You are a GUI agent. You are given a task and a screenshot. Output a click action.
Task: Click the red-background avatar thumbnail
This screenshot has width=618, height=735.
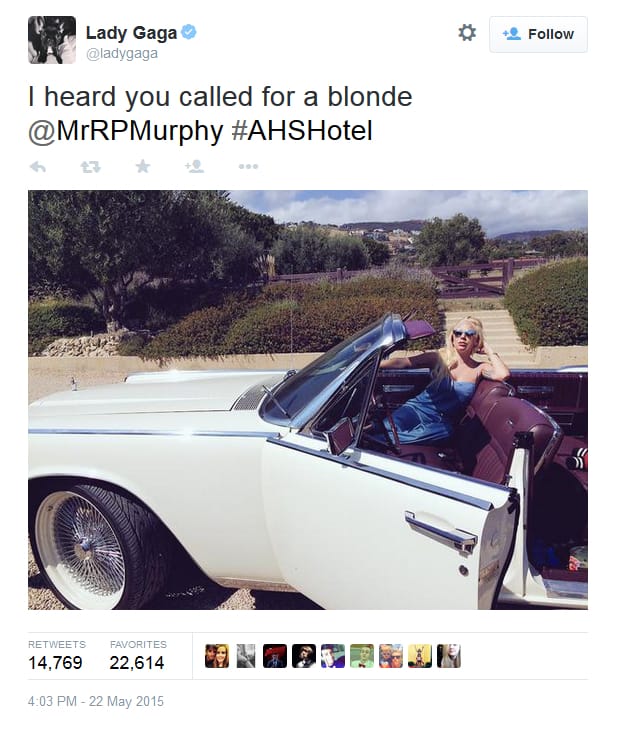275,656
